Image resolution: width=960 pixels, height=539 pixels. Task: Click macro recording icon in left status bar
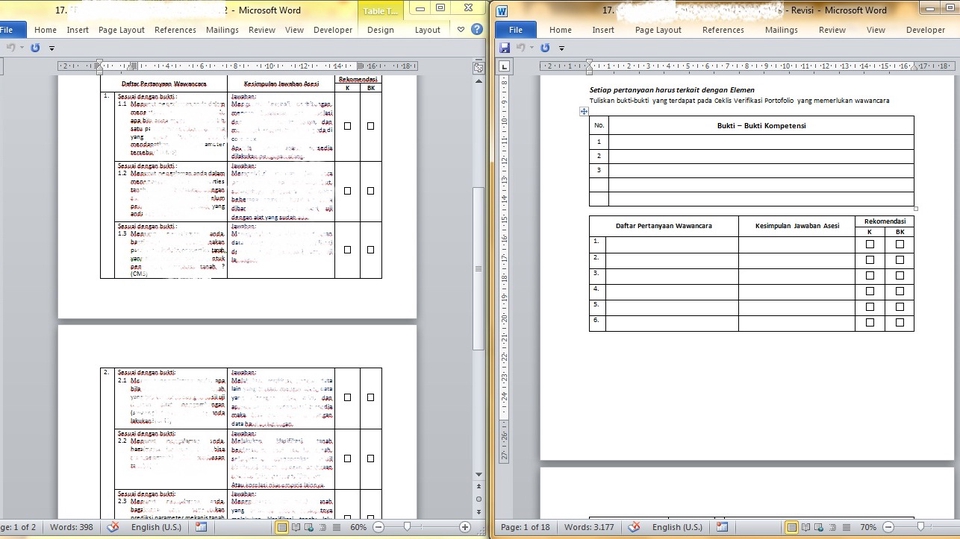pos(201,527)
